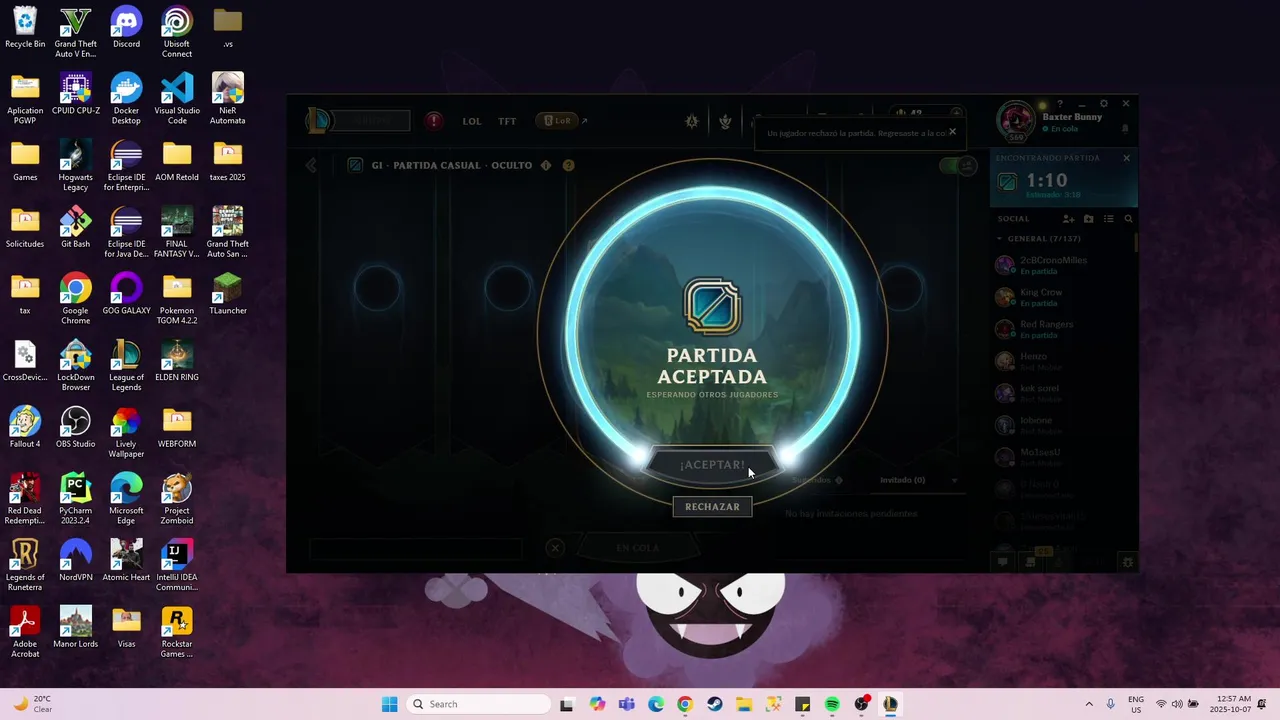Image resolution: width=1280 pixels, height=720 pixels.
Task: Open the LoR launcher button
Action: click(x=557, y=121)
